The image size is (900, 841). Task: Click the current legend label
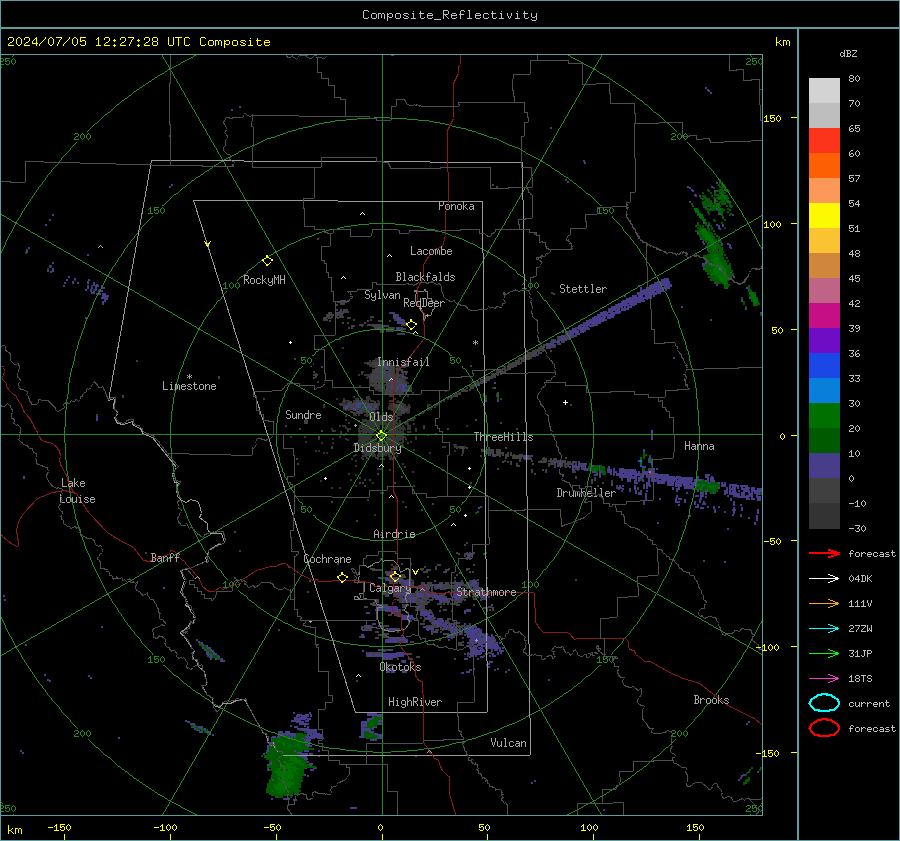pyautogui.click(x=869, y=703)
